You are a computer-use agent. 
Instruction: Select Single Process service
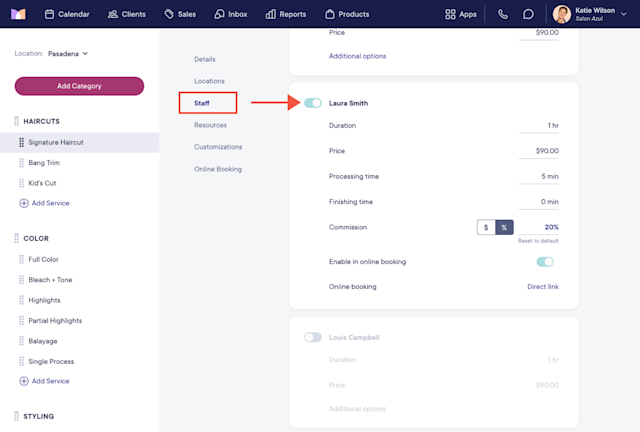pos(51,361)
